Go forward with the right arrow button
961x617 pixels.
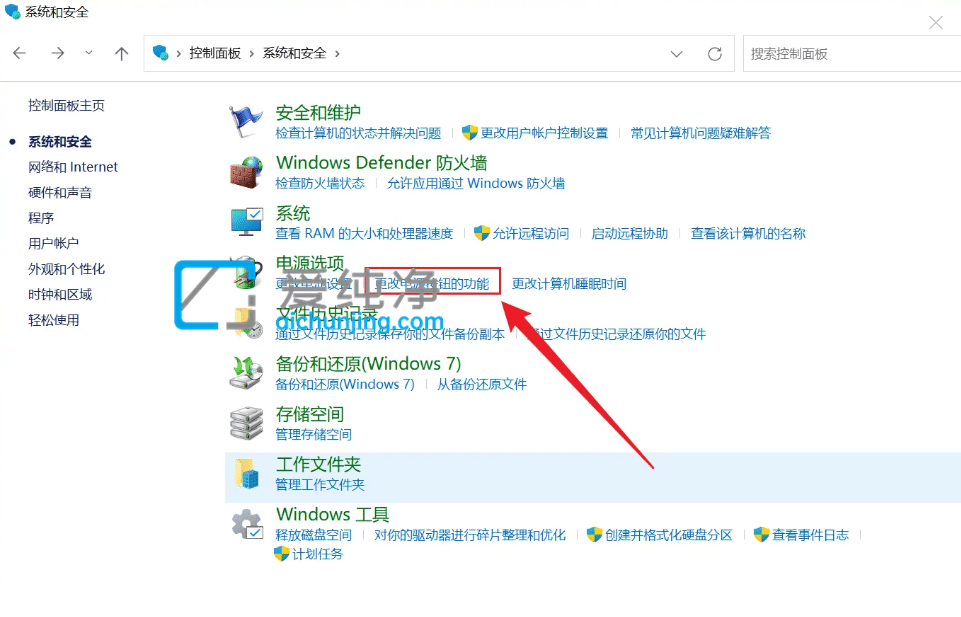58,53
